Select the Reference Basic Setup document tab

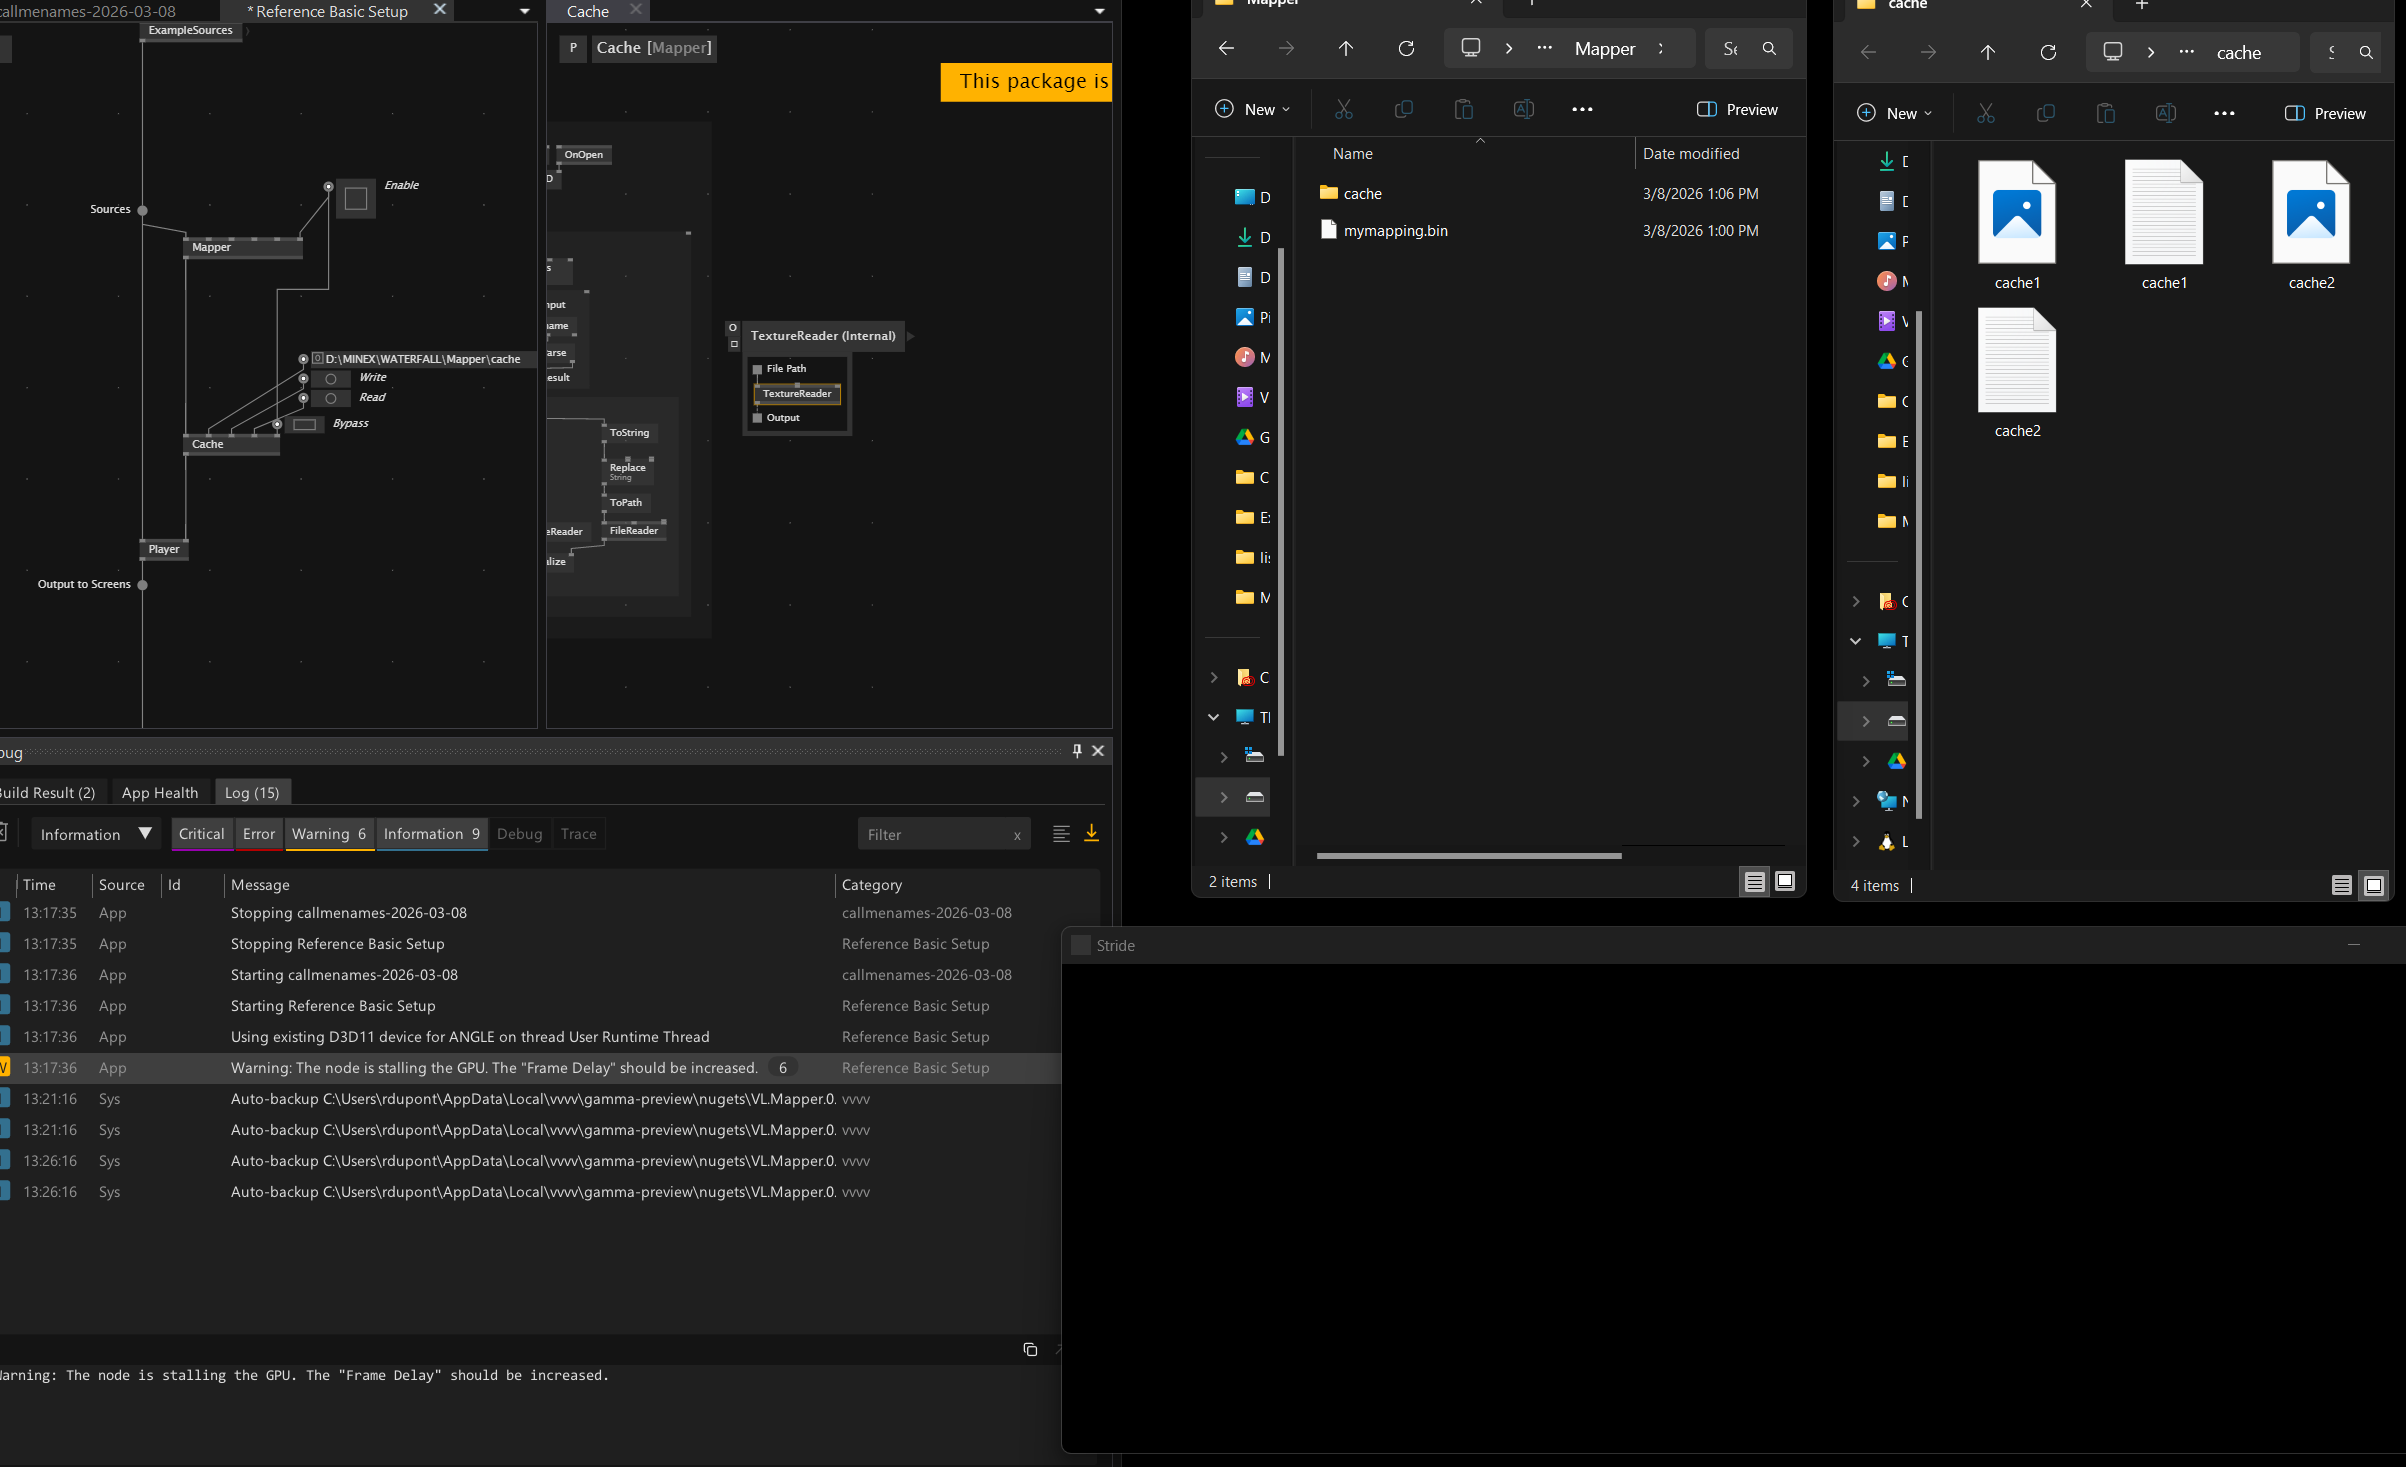(x=332, y=12)
